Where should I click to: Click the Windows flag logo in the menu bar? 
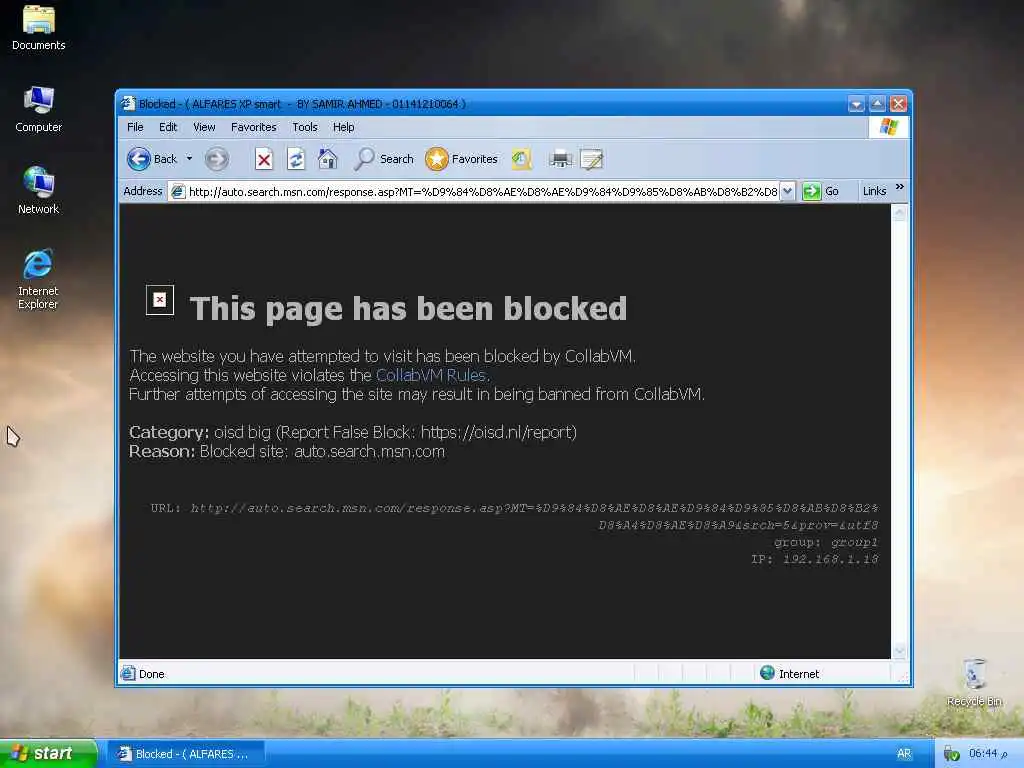coord(889,127)
